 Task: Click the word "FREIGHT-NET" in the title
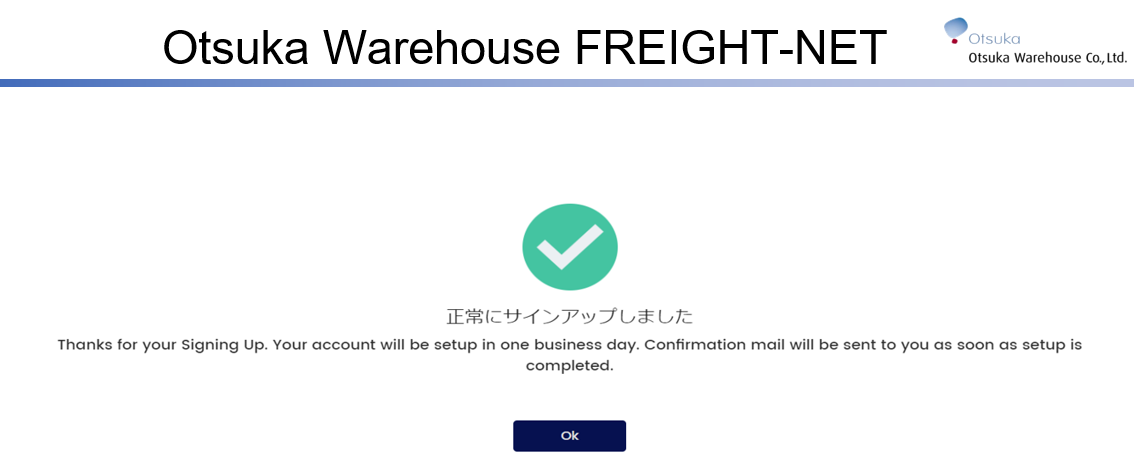[x=730, y=48]
